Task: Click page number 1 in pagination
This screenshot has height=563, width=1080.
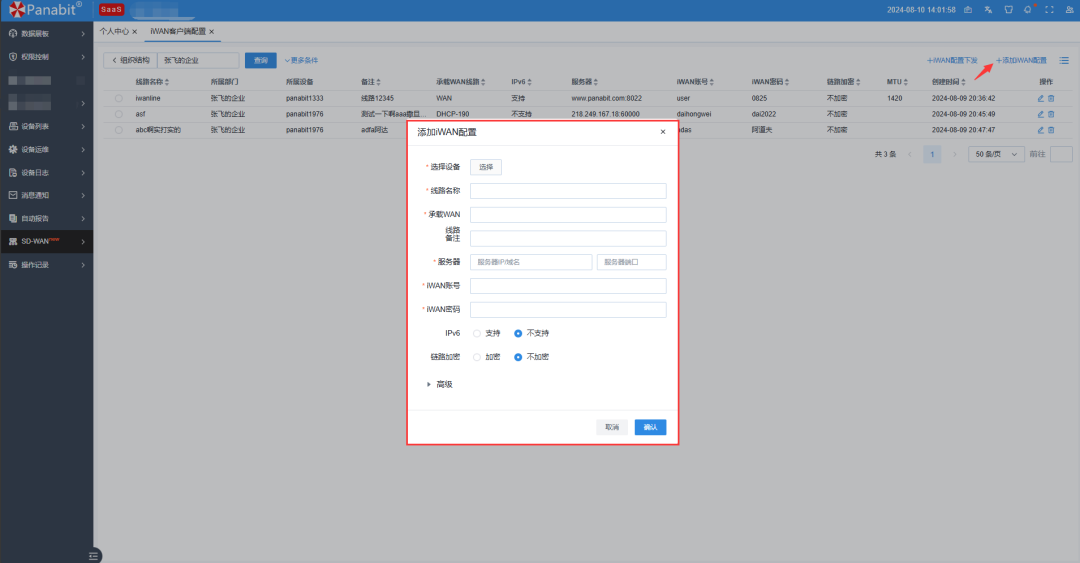Action: pyautogui.click(x=932, y=154)
